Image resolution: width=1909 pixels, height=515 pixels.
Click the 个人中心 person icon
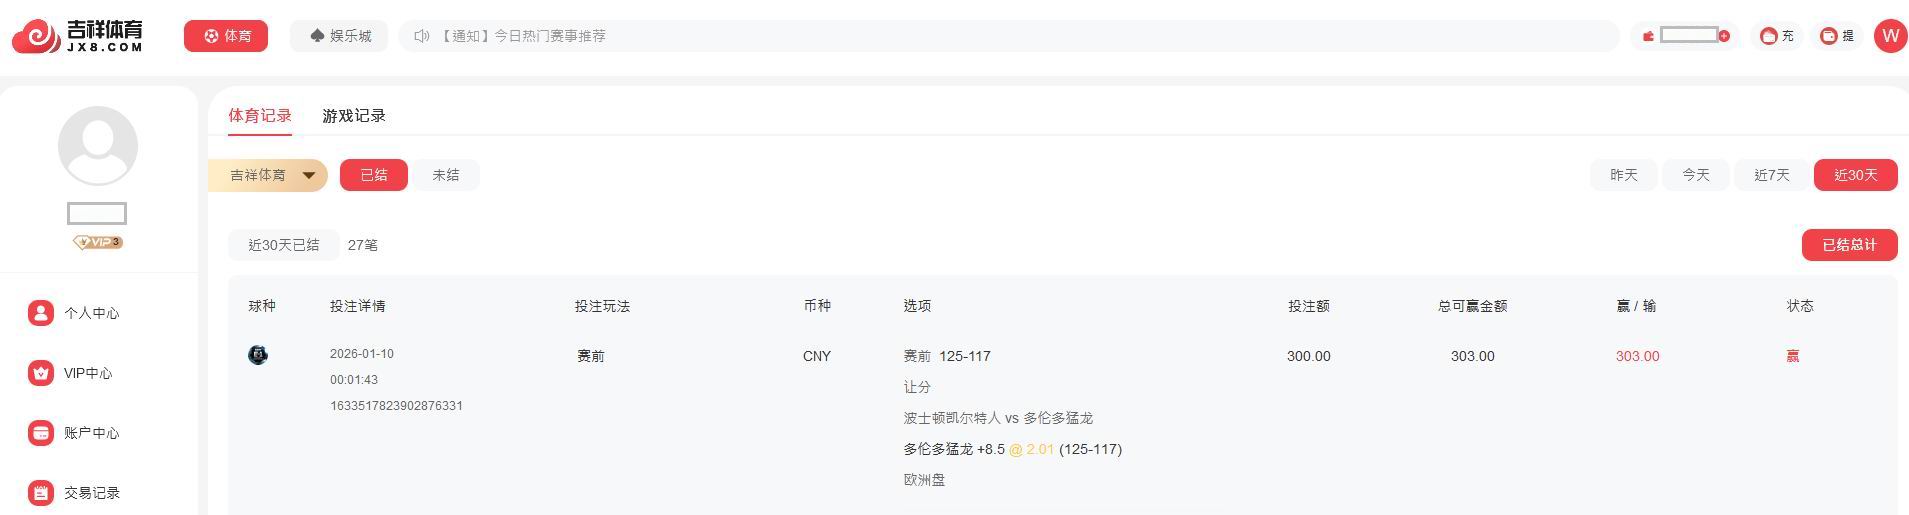coord(40,313)
